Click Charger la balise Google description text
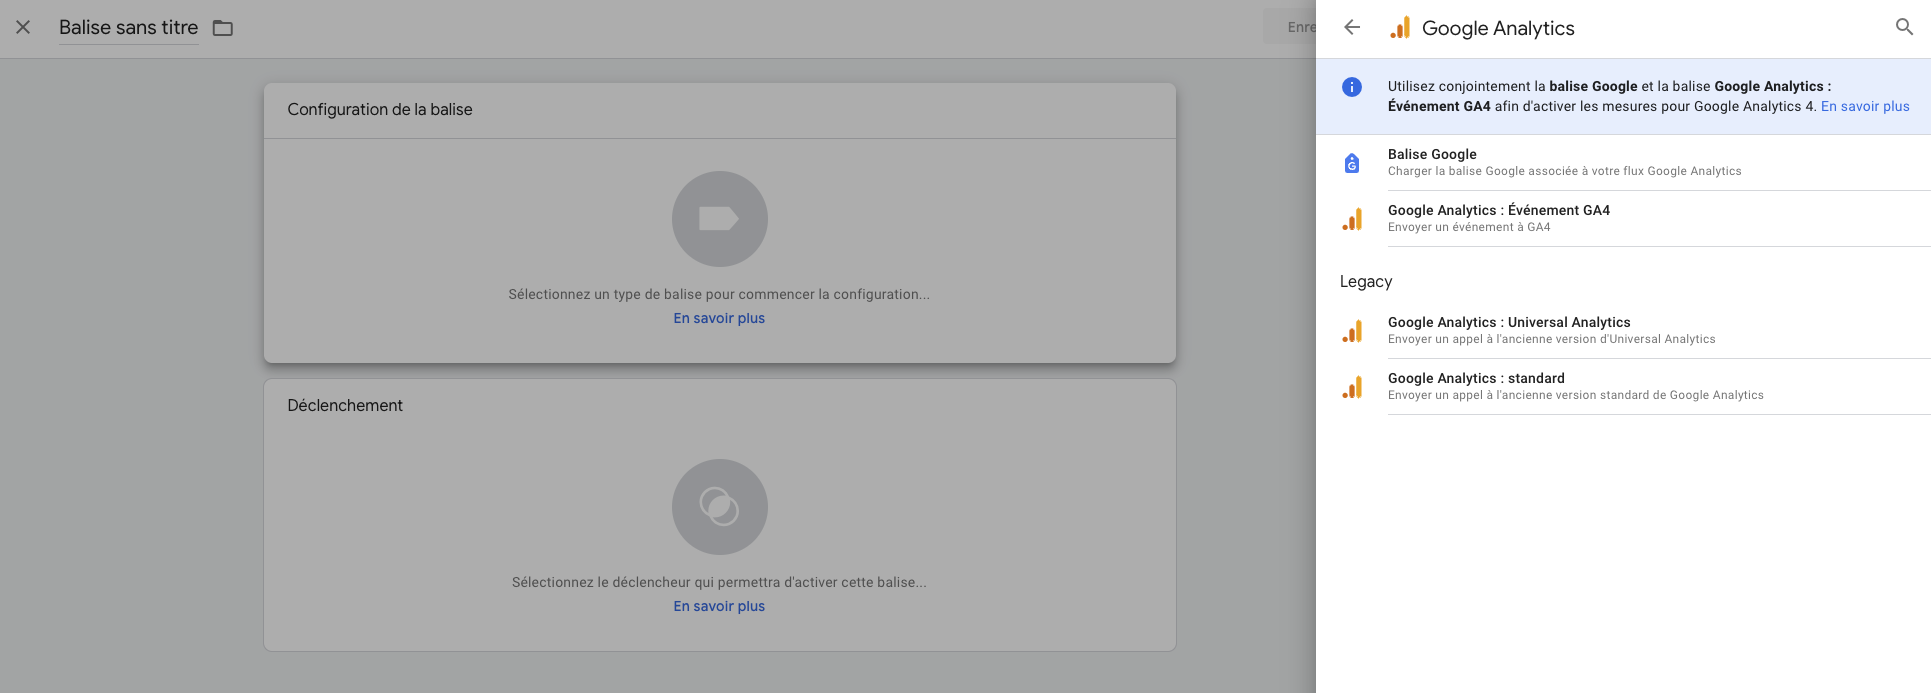The height and width of the screenshot is (693, 1931). (x=1564, y=171)
